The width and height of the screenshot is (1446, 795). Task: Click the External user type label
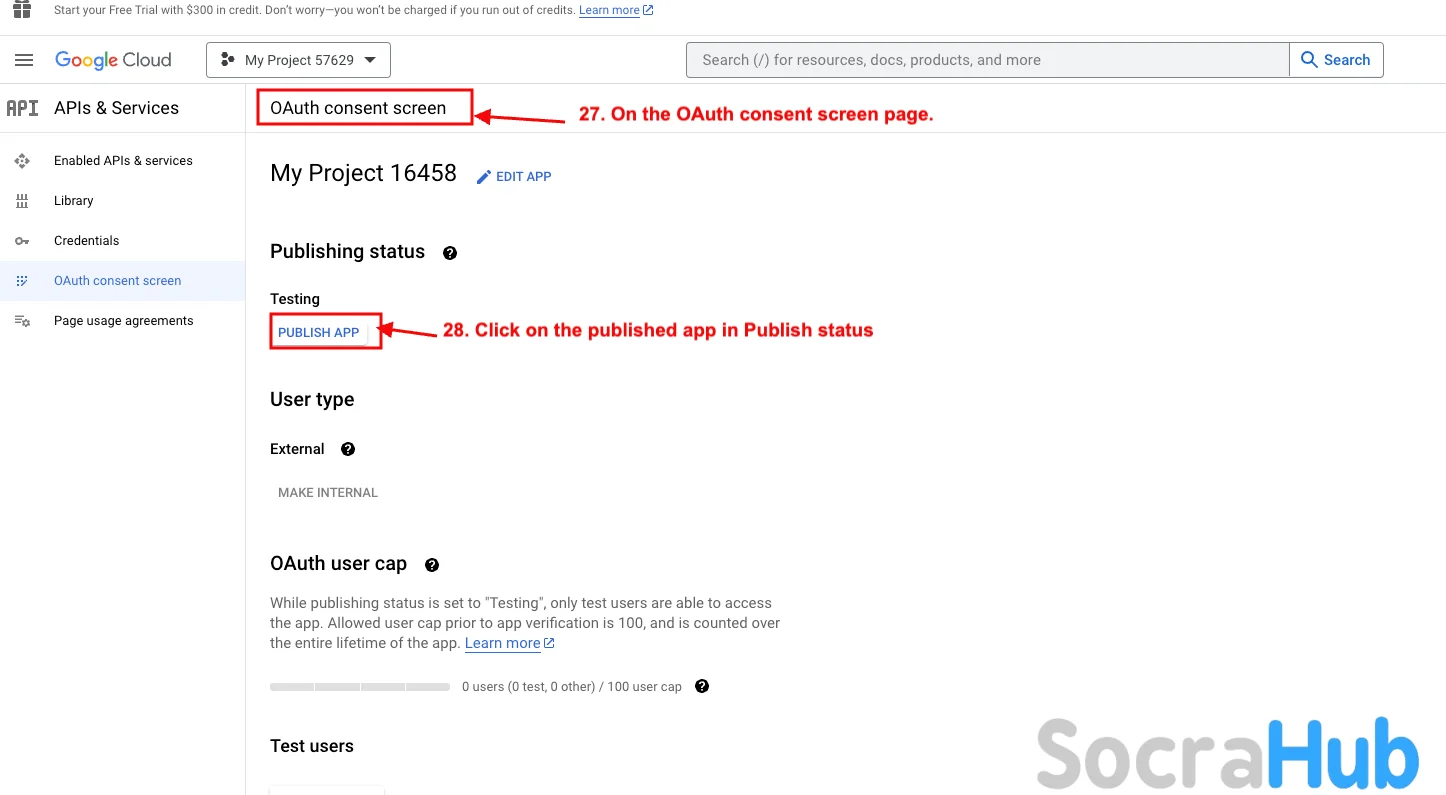coord(297,449)
